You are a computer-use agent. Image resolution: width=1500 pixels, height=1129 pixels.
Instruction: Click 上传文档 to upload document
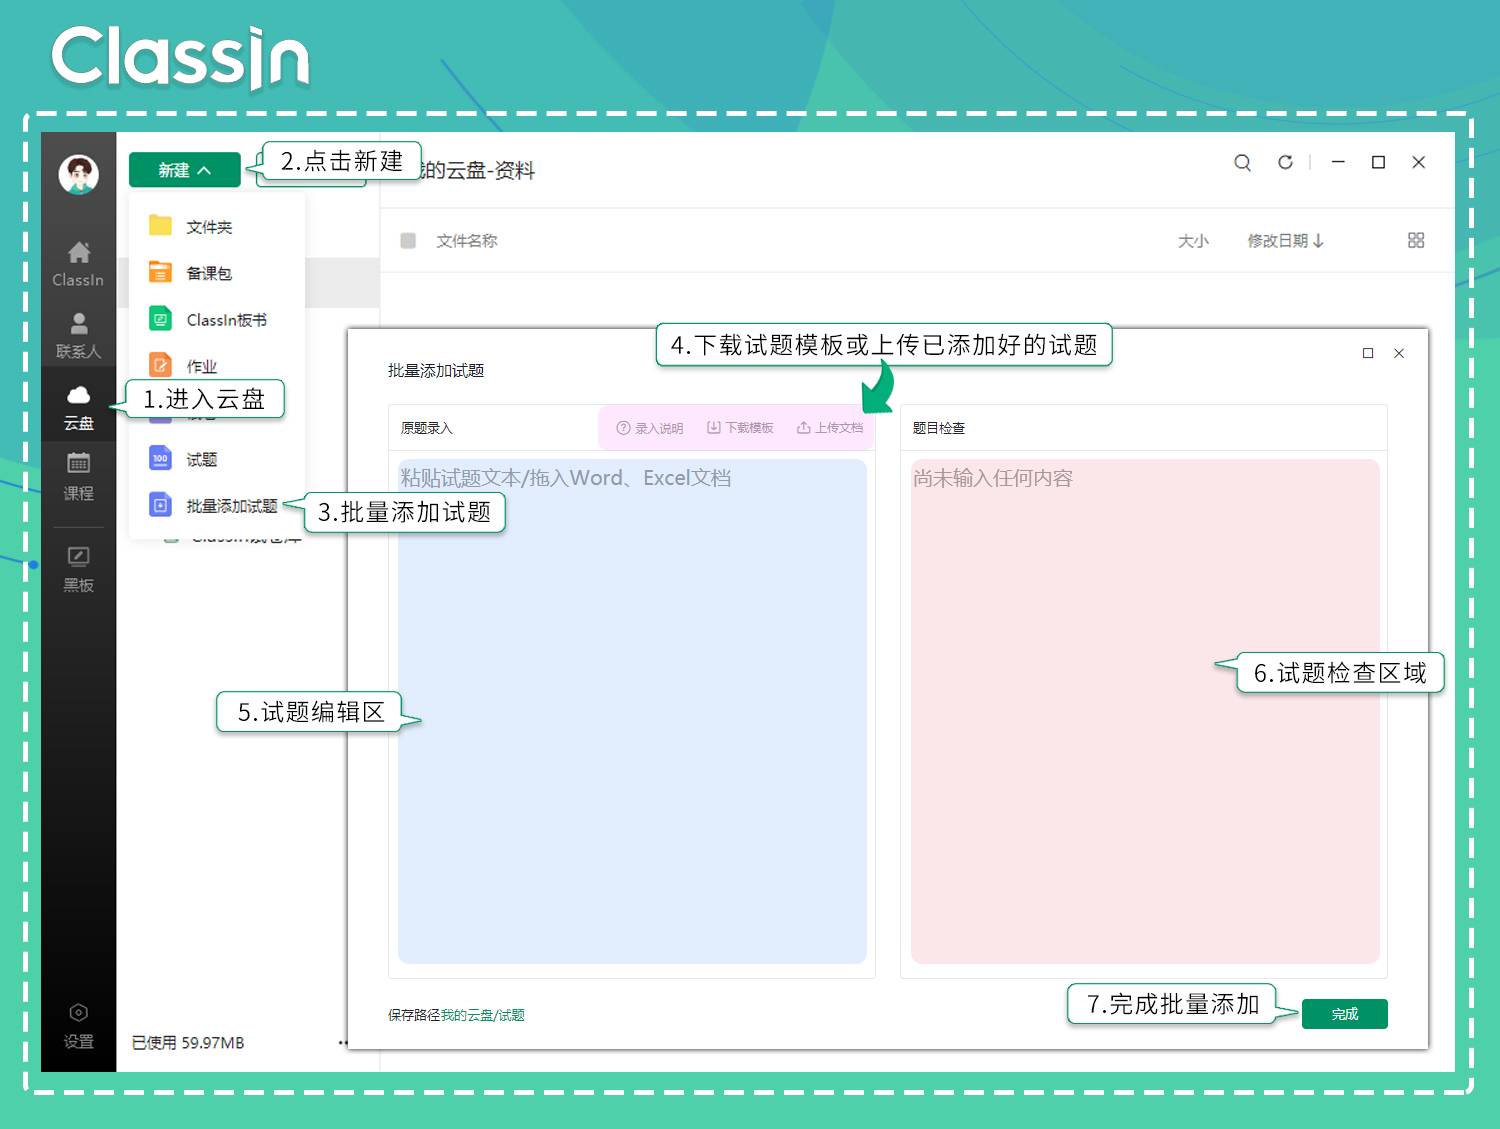point(830,428)
